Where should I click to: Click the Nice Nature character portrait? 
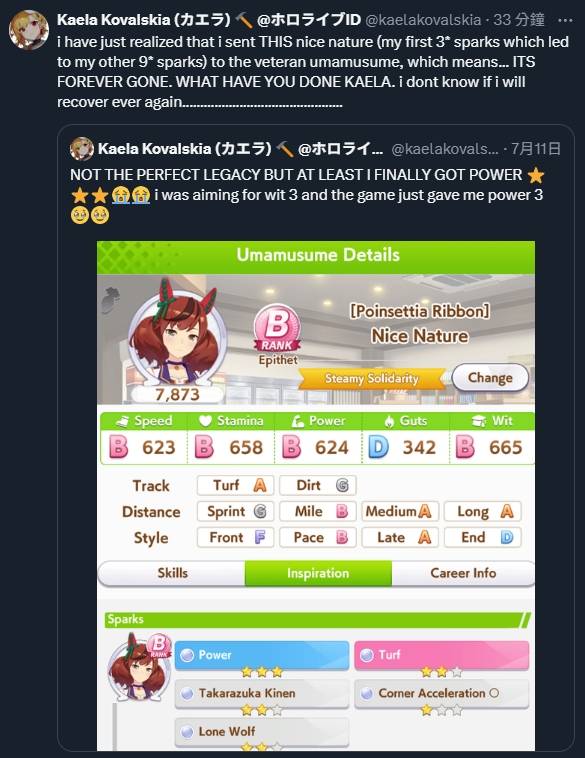pos(177,333)
